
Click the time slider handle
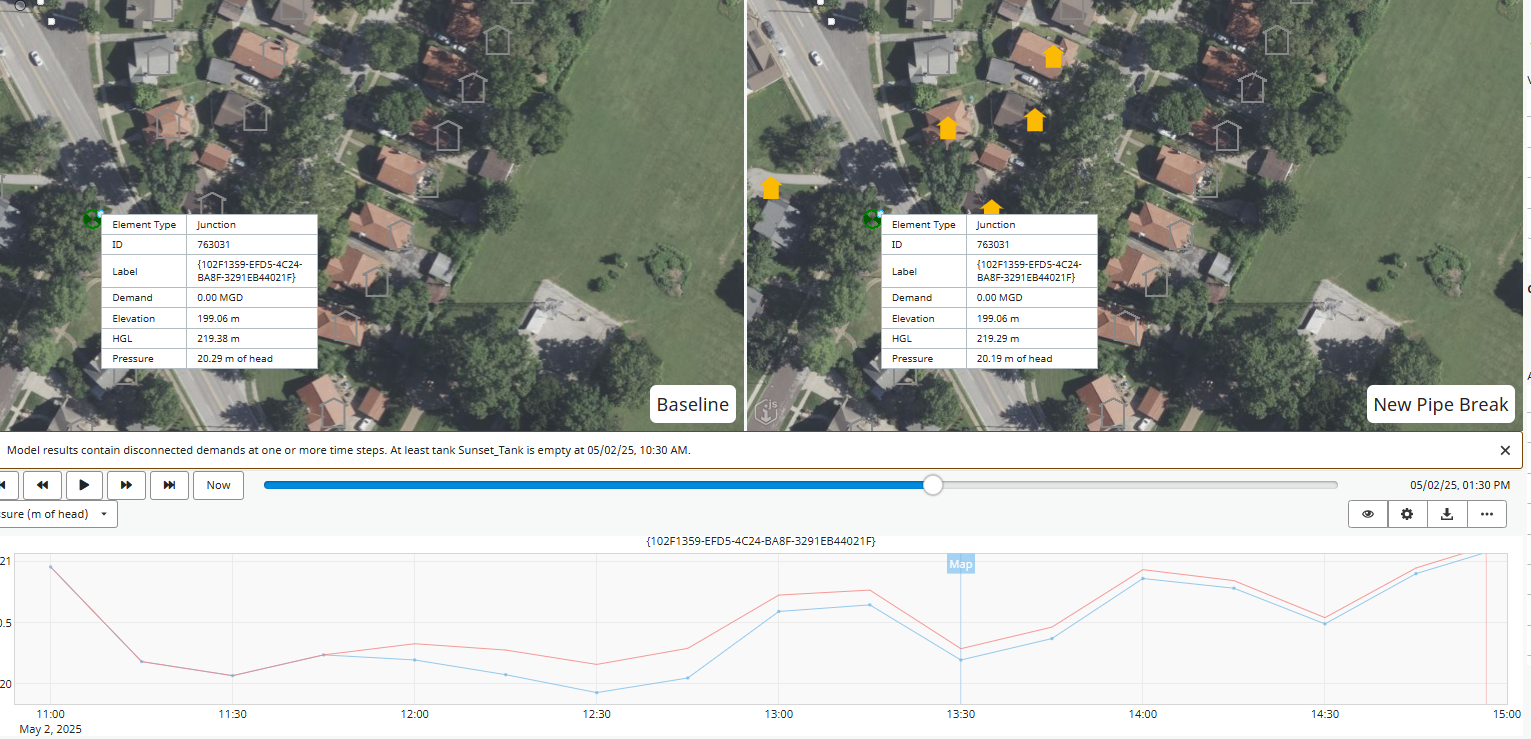[x=932, y=485]
